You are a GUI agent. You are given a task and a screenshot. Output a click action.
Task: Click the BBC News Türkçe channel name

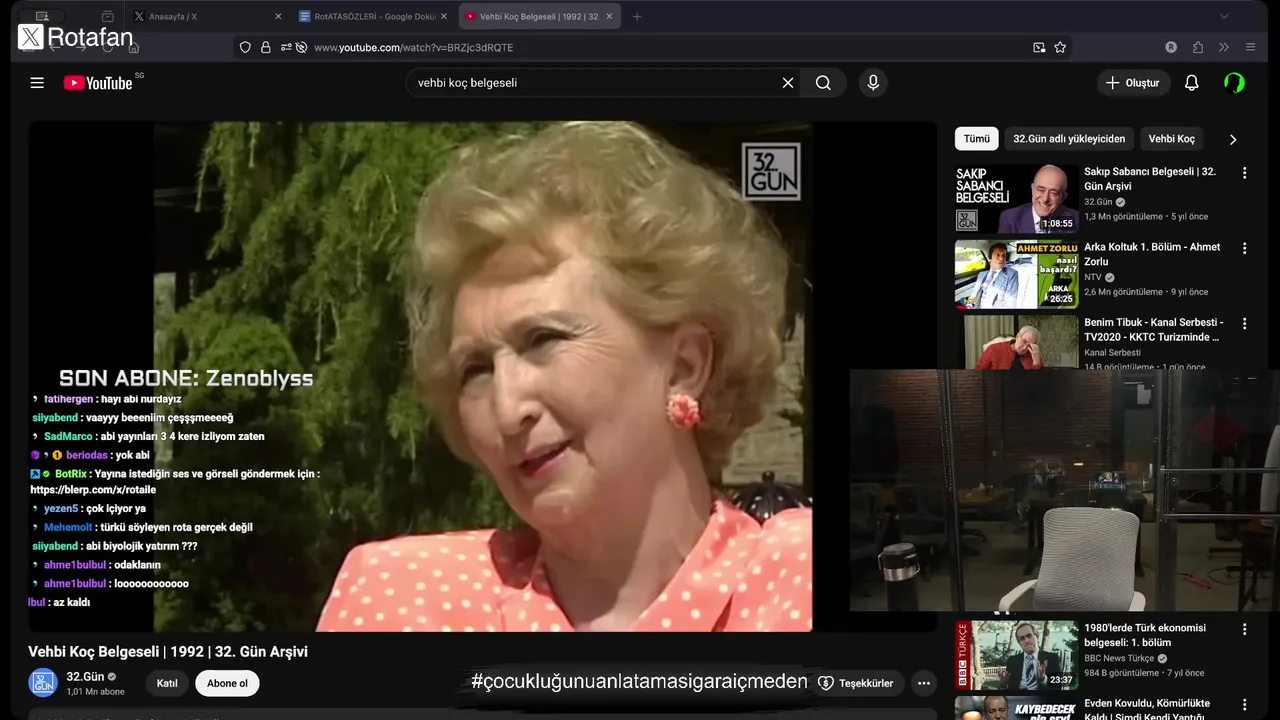(1119, 658)
